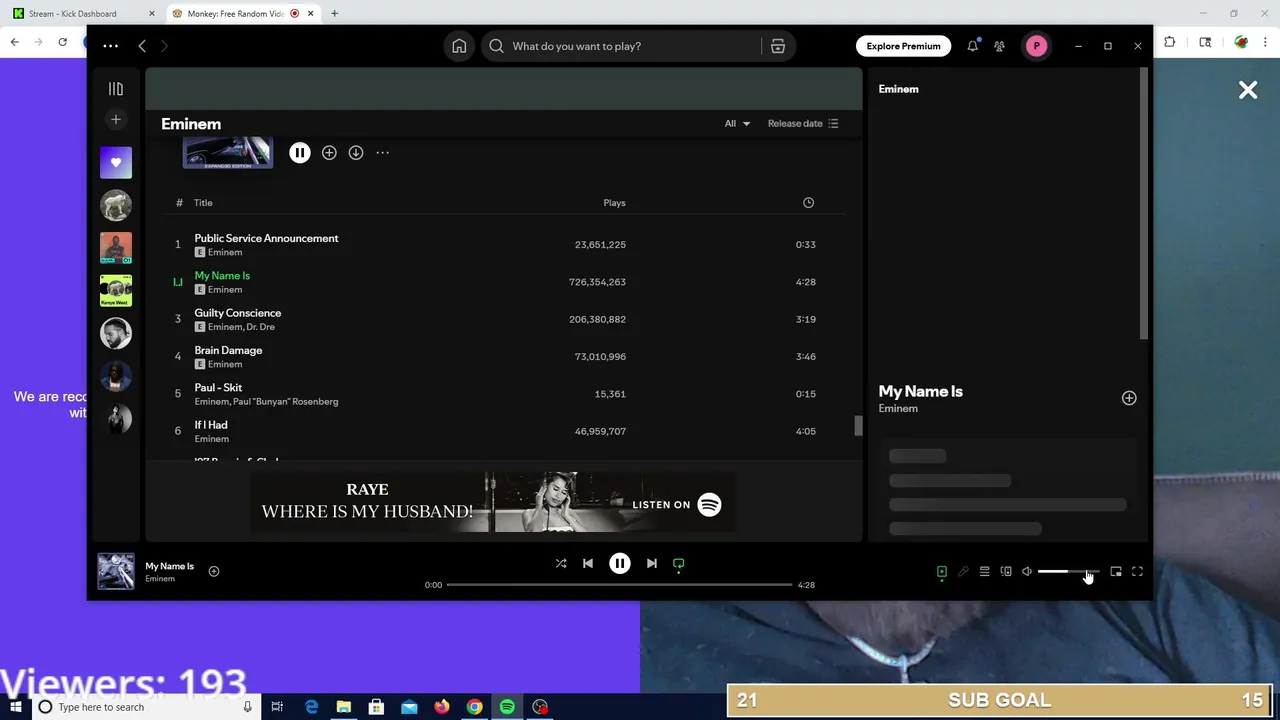Open Eminem artist link in player bar
The image size is (1280, 720).
click(160, 579)
